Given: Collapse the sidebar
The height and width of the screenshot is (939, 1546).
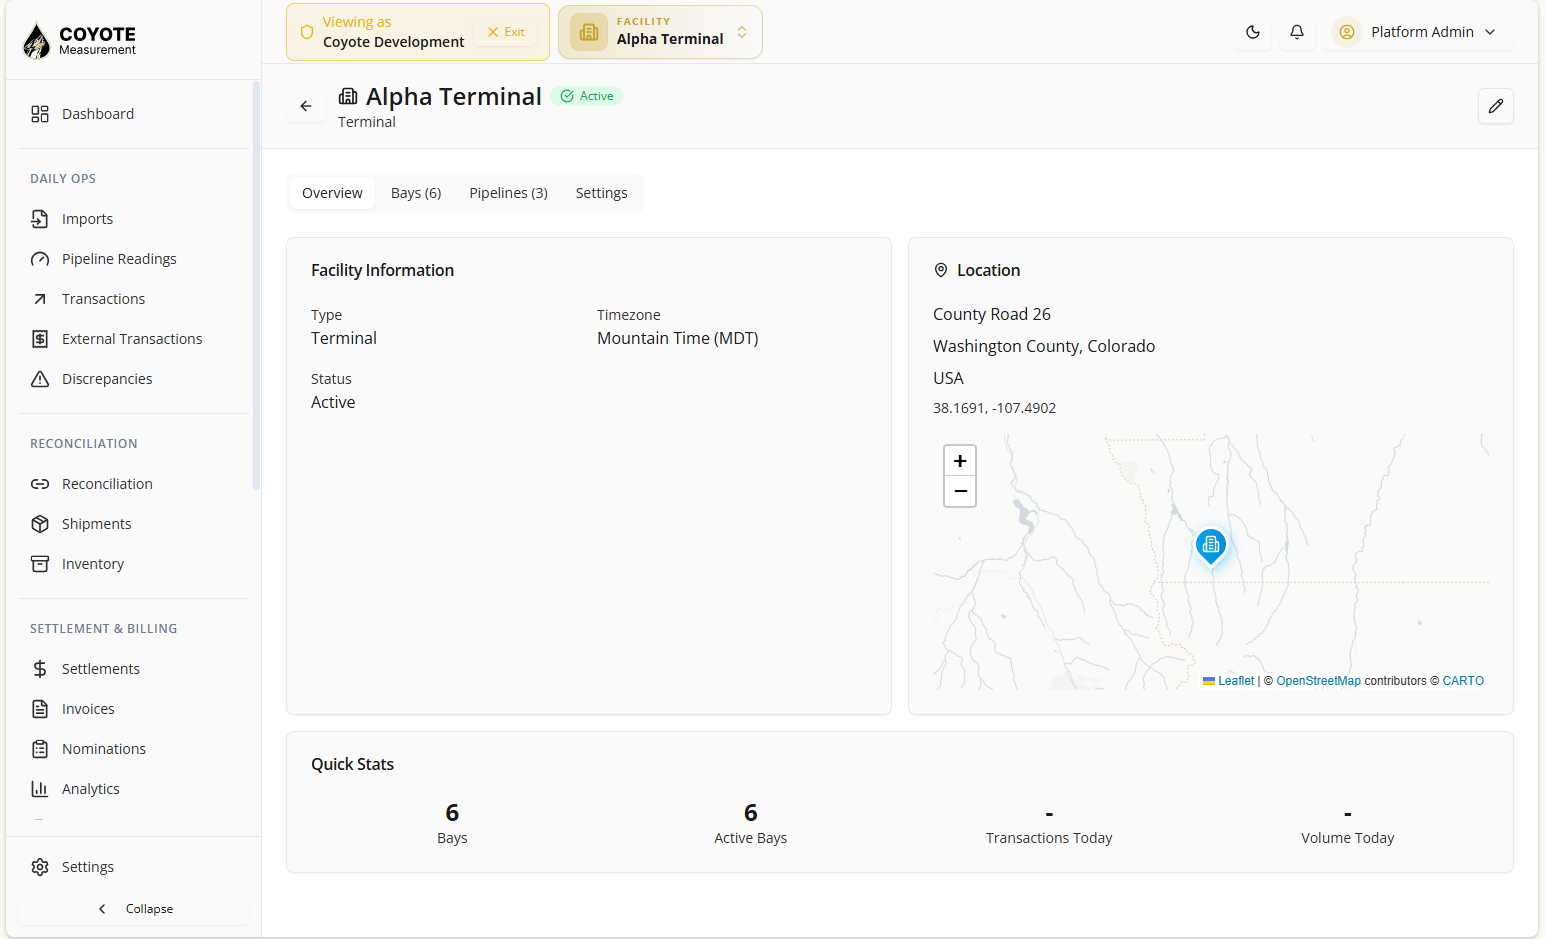Looking at the screenshot, I should (x=134, y=909).
